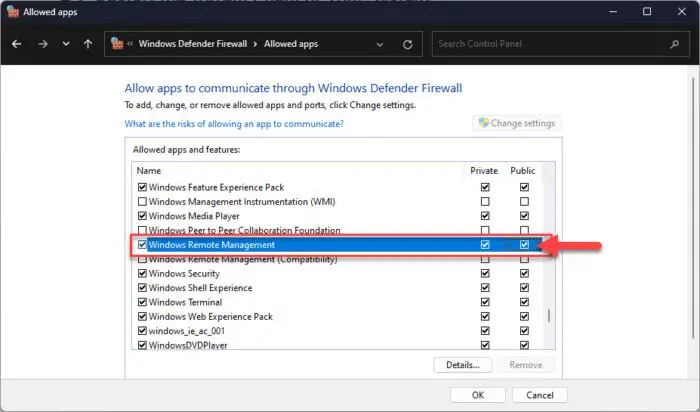Viewport: 700px width, 412px height.
Task: Uncheck Windows Terminal name checkbox
Action: (142, 302)
